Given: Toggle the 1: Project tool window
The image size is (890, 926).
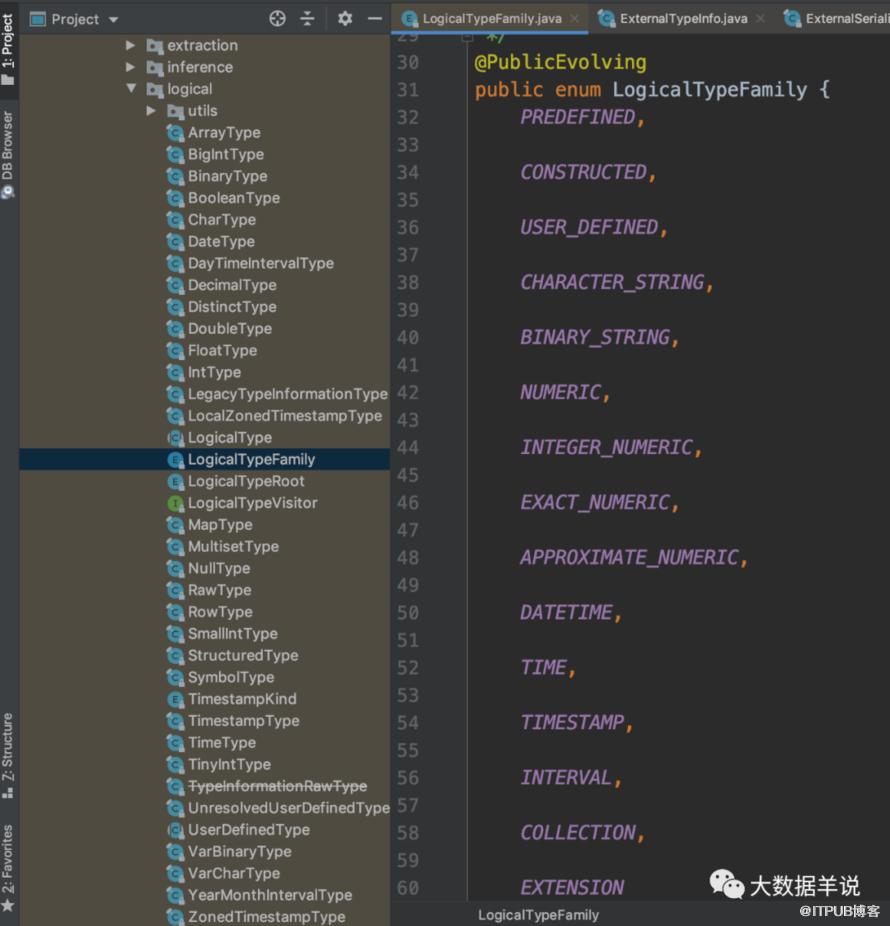Looking at the screenshot, I should coord(8,50).
